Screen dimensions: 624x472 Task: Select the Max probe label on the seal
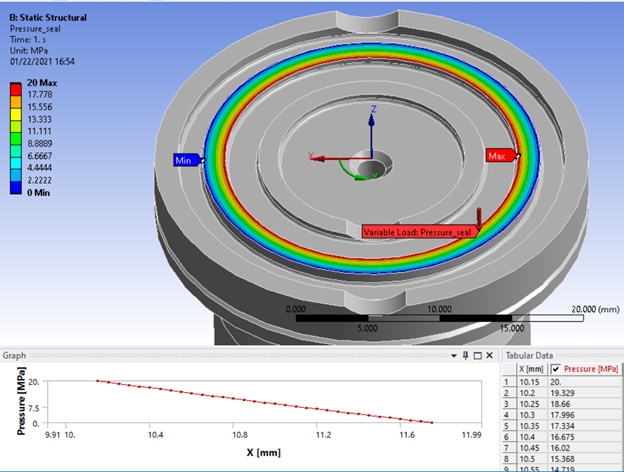click(501, 156)
